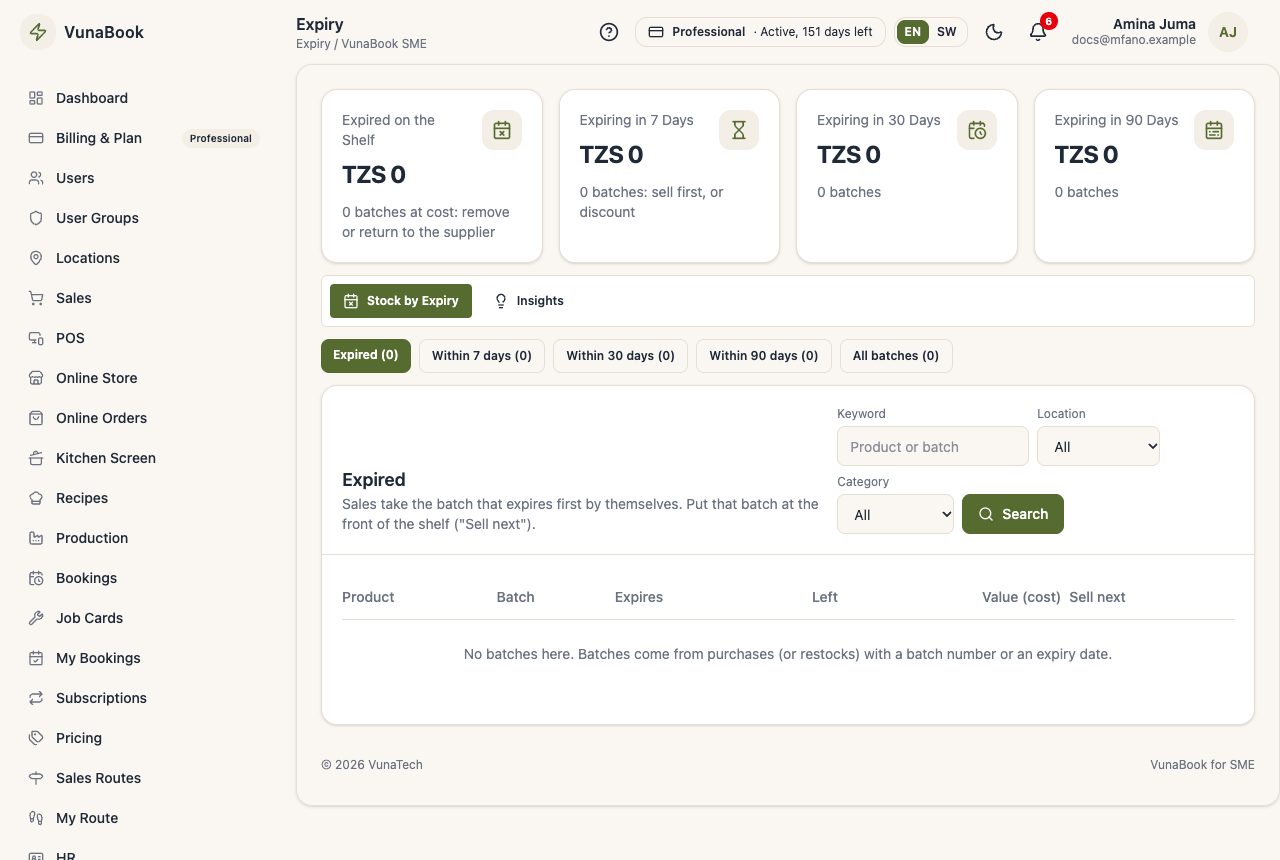1280x860 pixels.
Task: Filter by Within 7 days (0)
Action: tap(482, 356)
